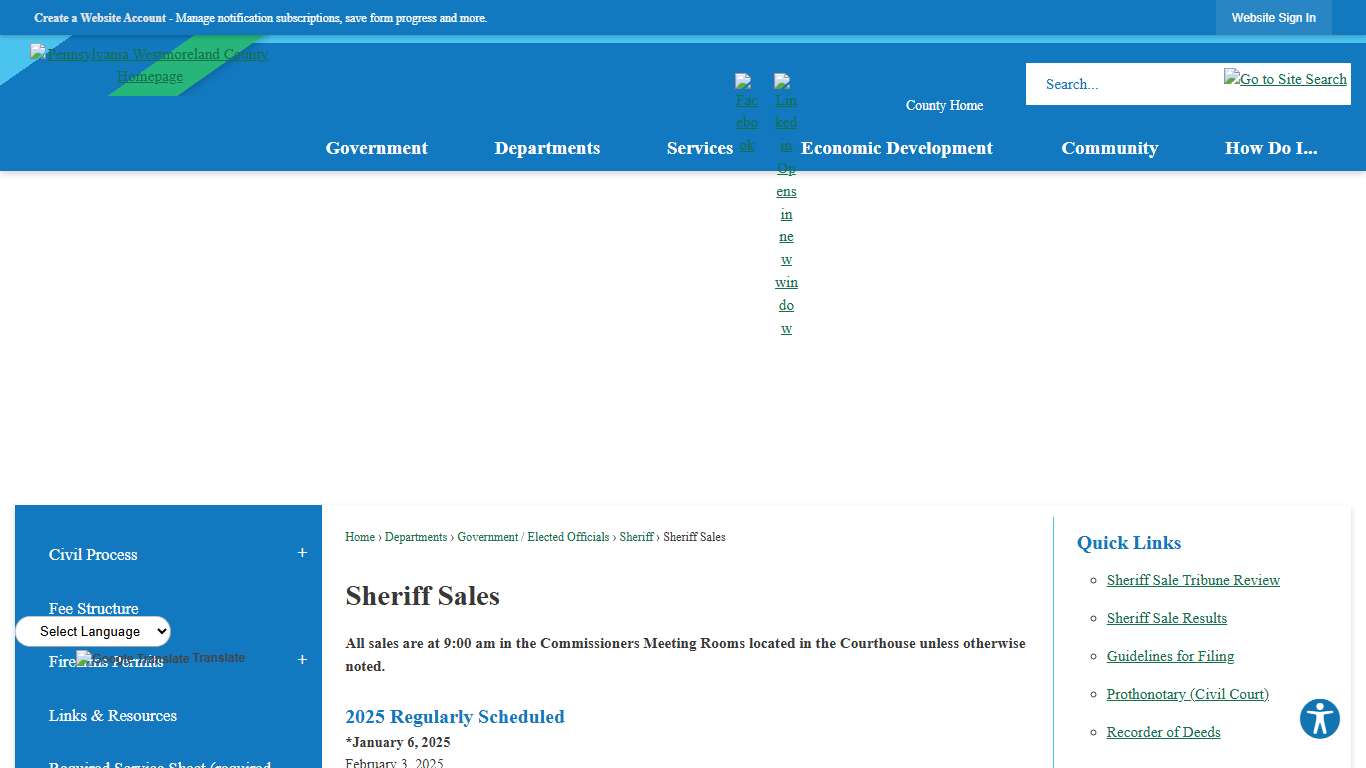Click the accessibility options icon
1366x768 pixels.
(1319, 719)
